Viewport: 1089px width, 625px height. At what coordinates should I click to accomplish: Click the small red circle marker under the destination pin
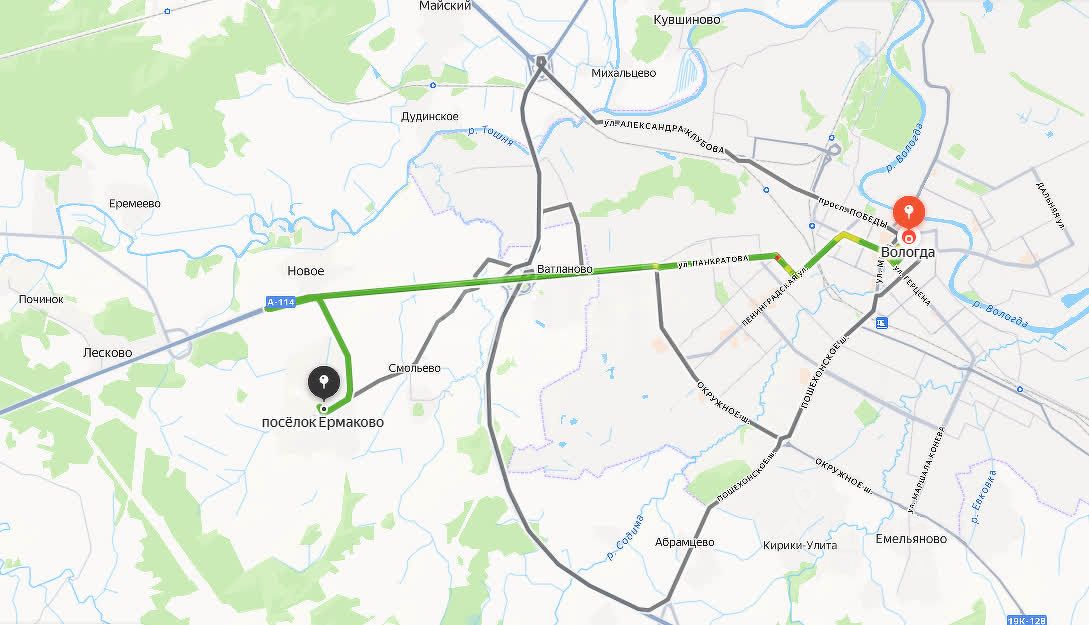click(908, 239)
